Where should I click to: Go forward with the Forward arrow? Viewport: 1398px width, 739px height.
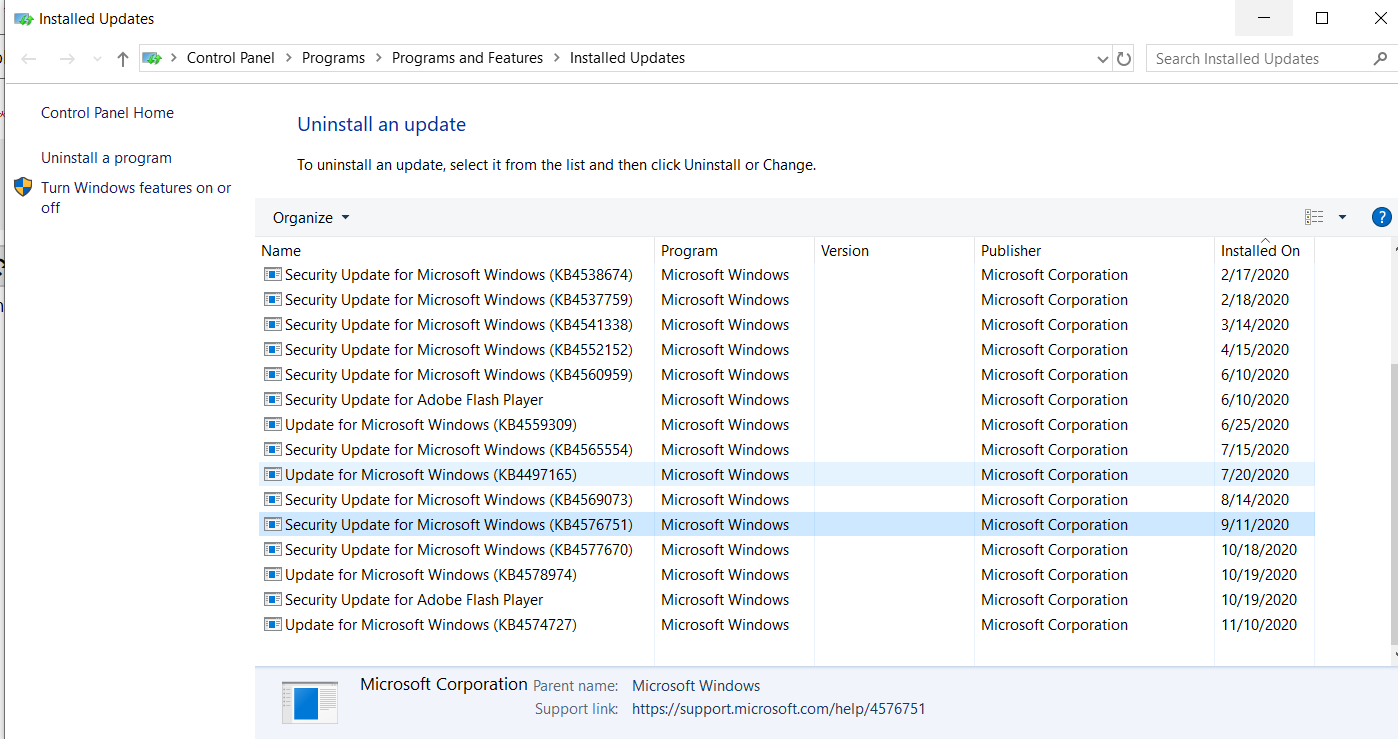[67, 59]
